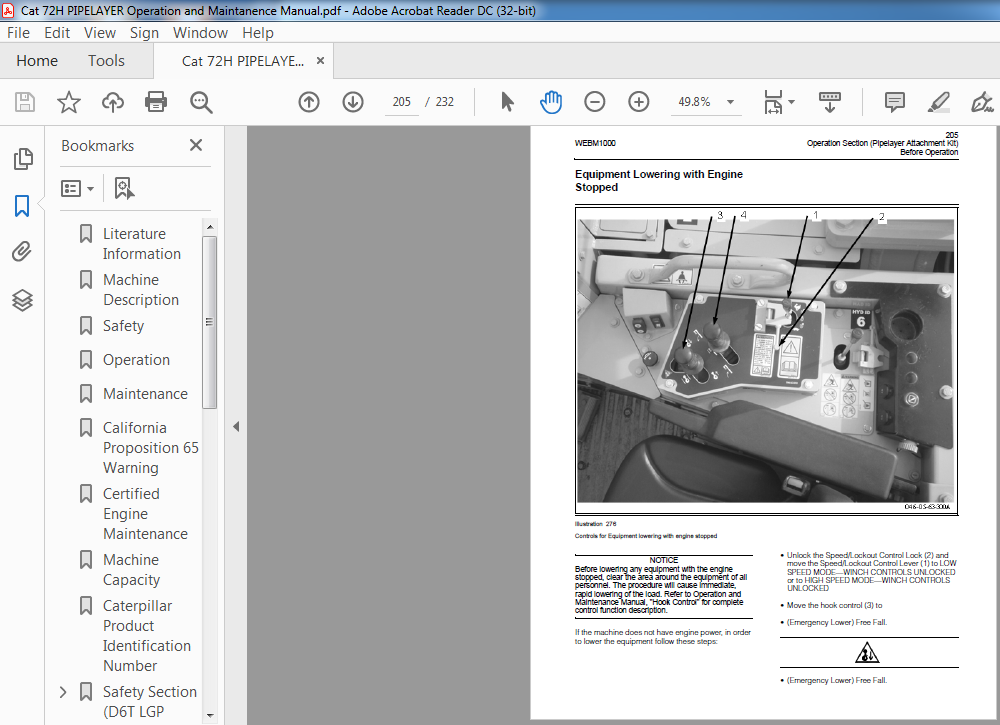Expand the Safety Section (D6T LGP bookmark
1000x725 pixels.
click(62, 692)
